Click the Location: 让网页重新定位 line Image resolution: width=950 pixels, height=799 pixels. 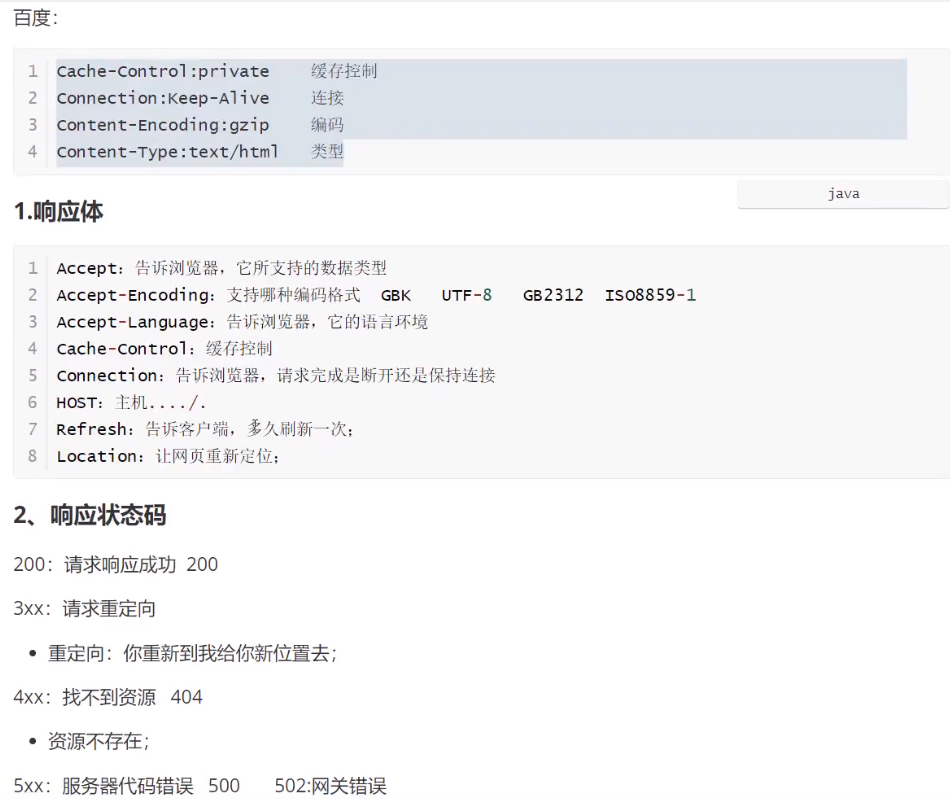click(168, 456)
